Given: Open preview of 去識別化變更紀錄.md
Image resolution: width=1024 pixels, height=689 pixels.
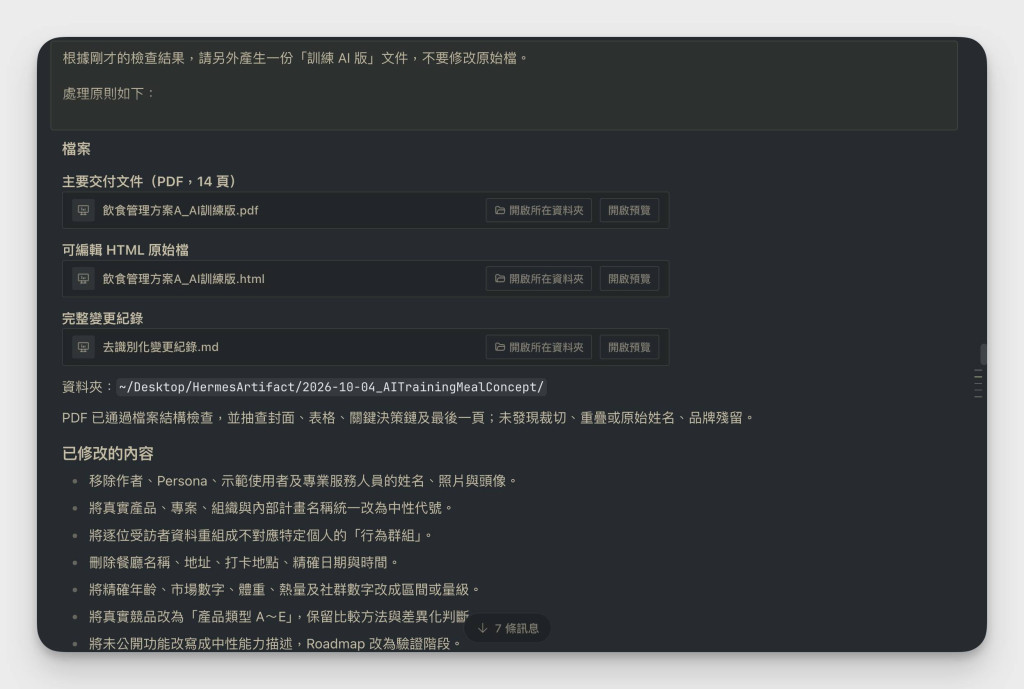Looking at the screenshot, I should point(629,347).
